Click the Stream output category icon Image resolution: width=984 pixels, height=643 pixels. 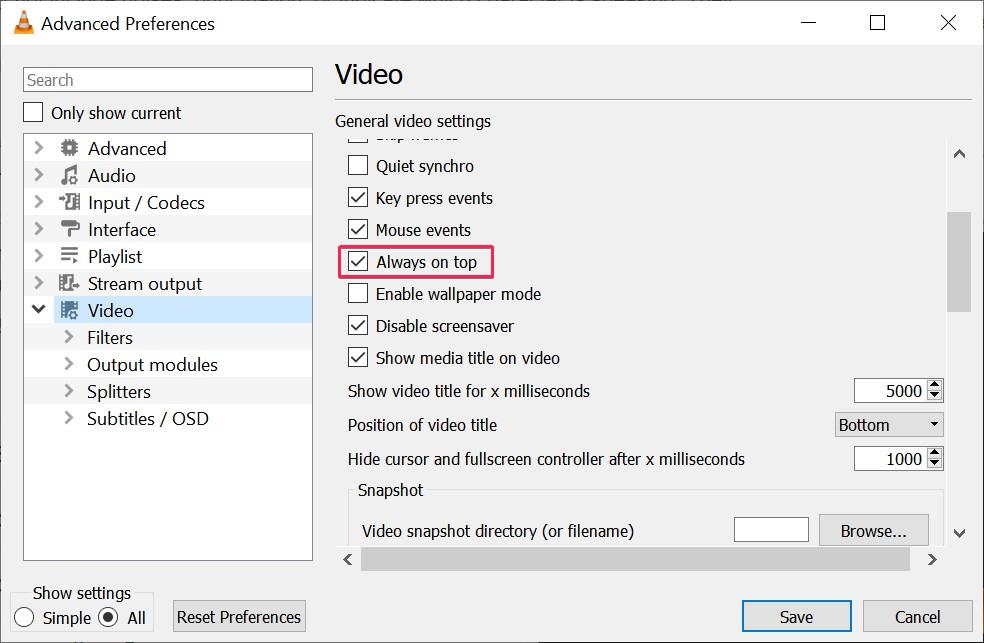[x=71, y=283]
